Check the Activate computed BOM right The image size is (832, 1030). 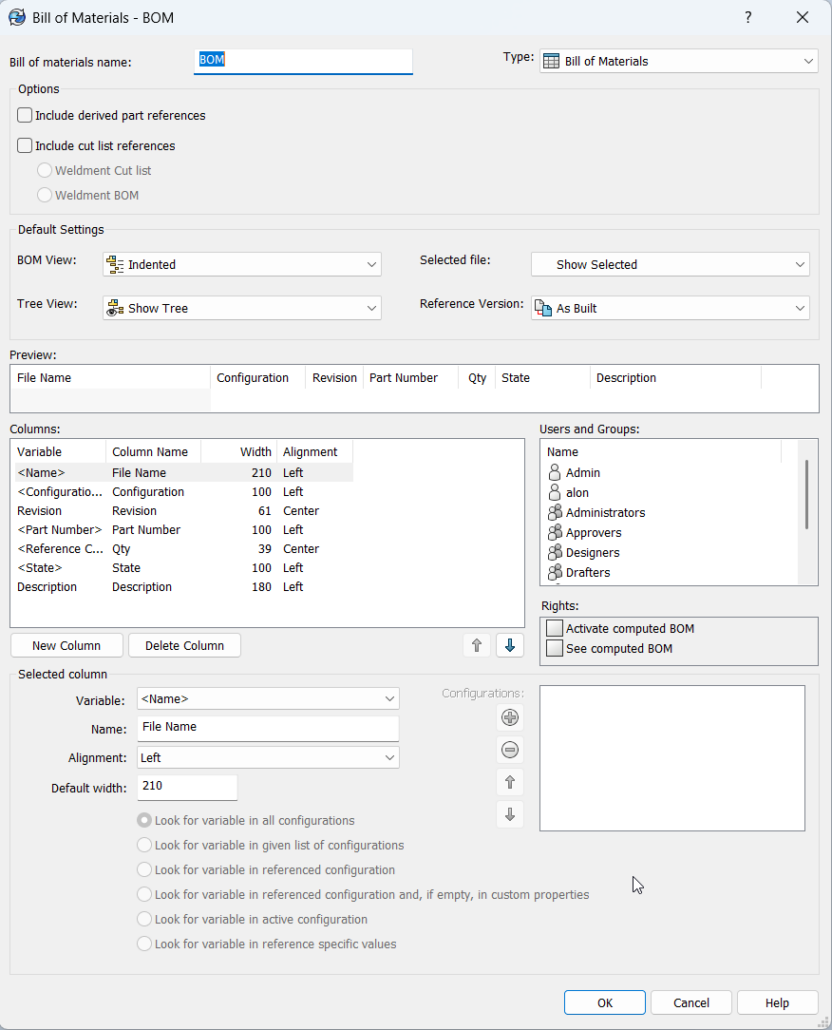(x=555, y=629)
